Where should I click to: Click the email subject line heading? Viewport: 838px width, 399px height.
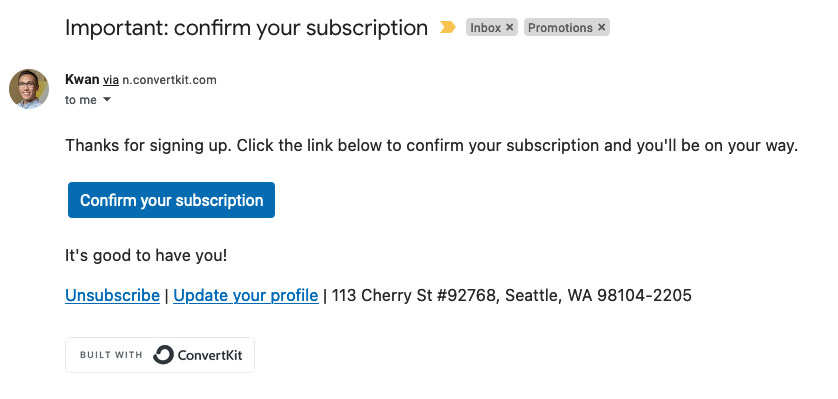click(246, 28)
